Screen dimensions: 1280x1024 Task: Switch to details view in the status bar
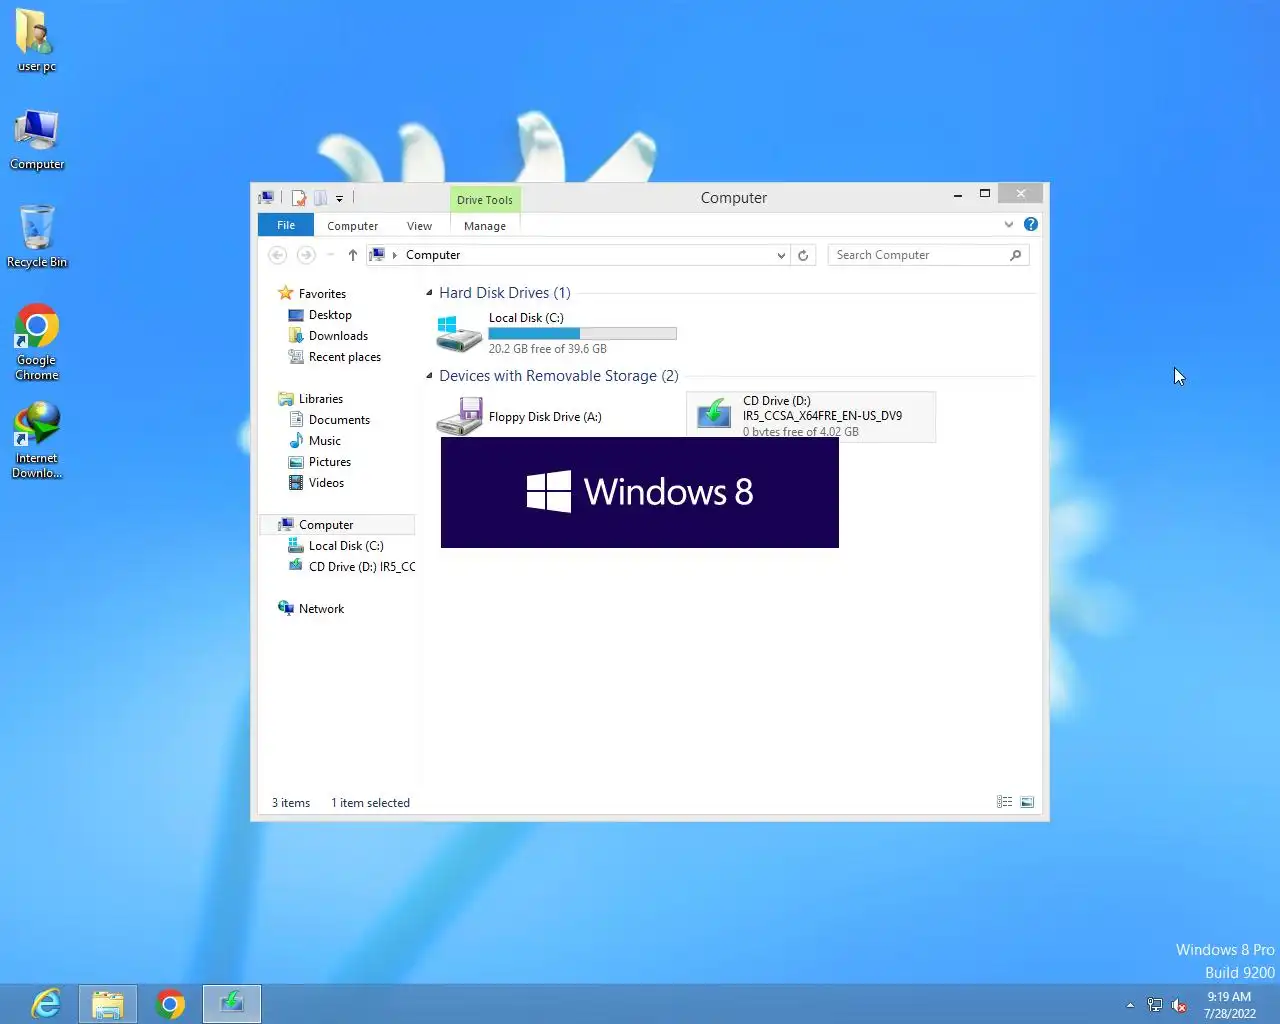tap(1004, 802)
